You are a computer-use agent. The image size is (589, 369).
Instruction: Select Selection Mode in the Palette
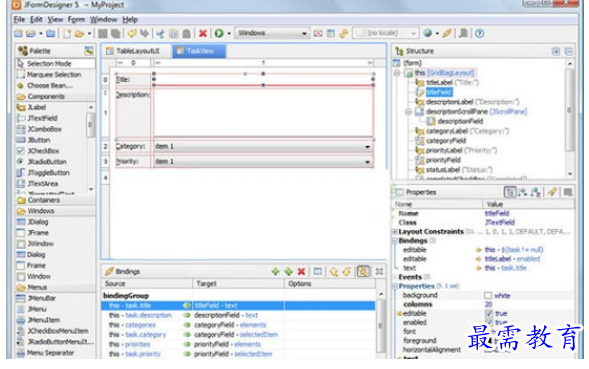point(55,64)
